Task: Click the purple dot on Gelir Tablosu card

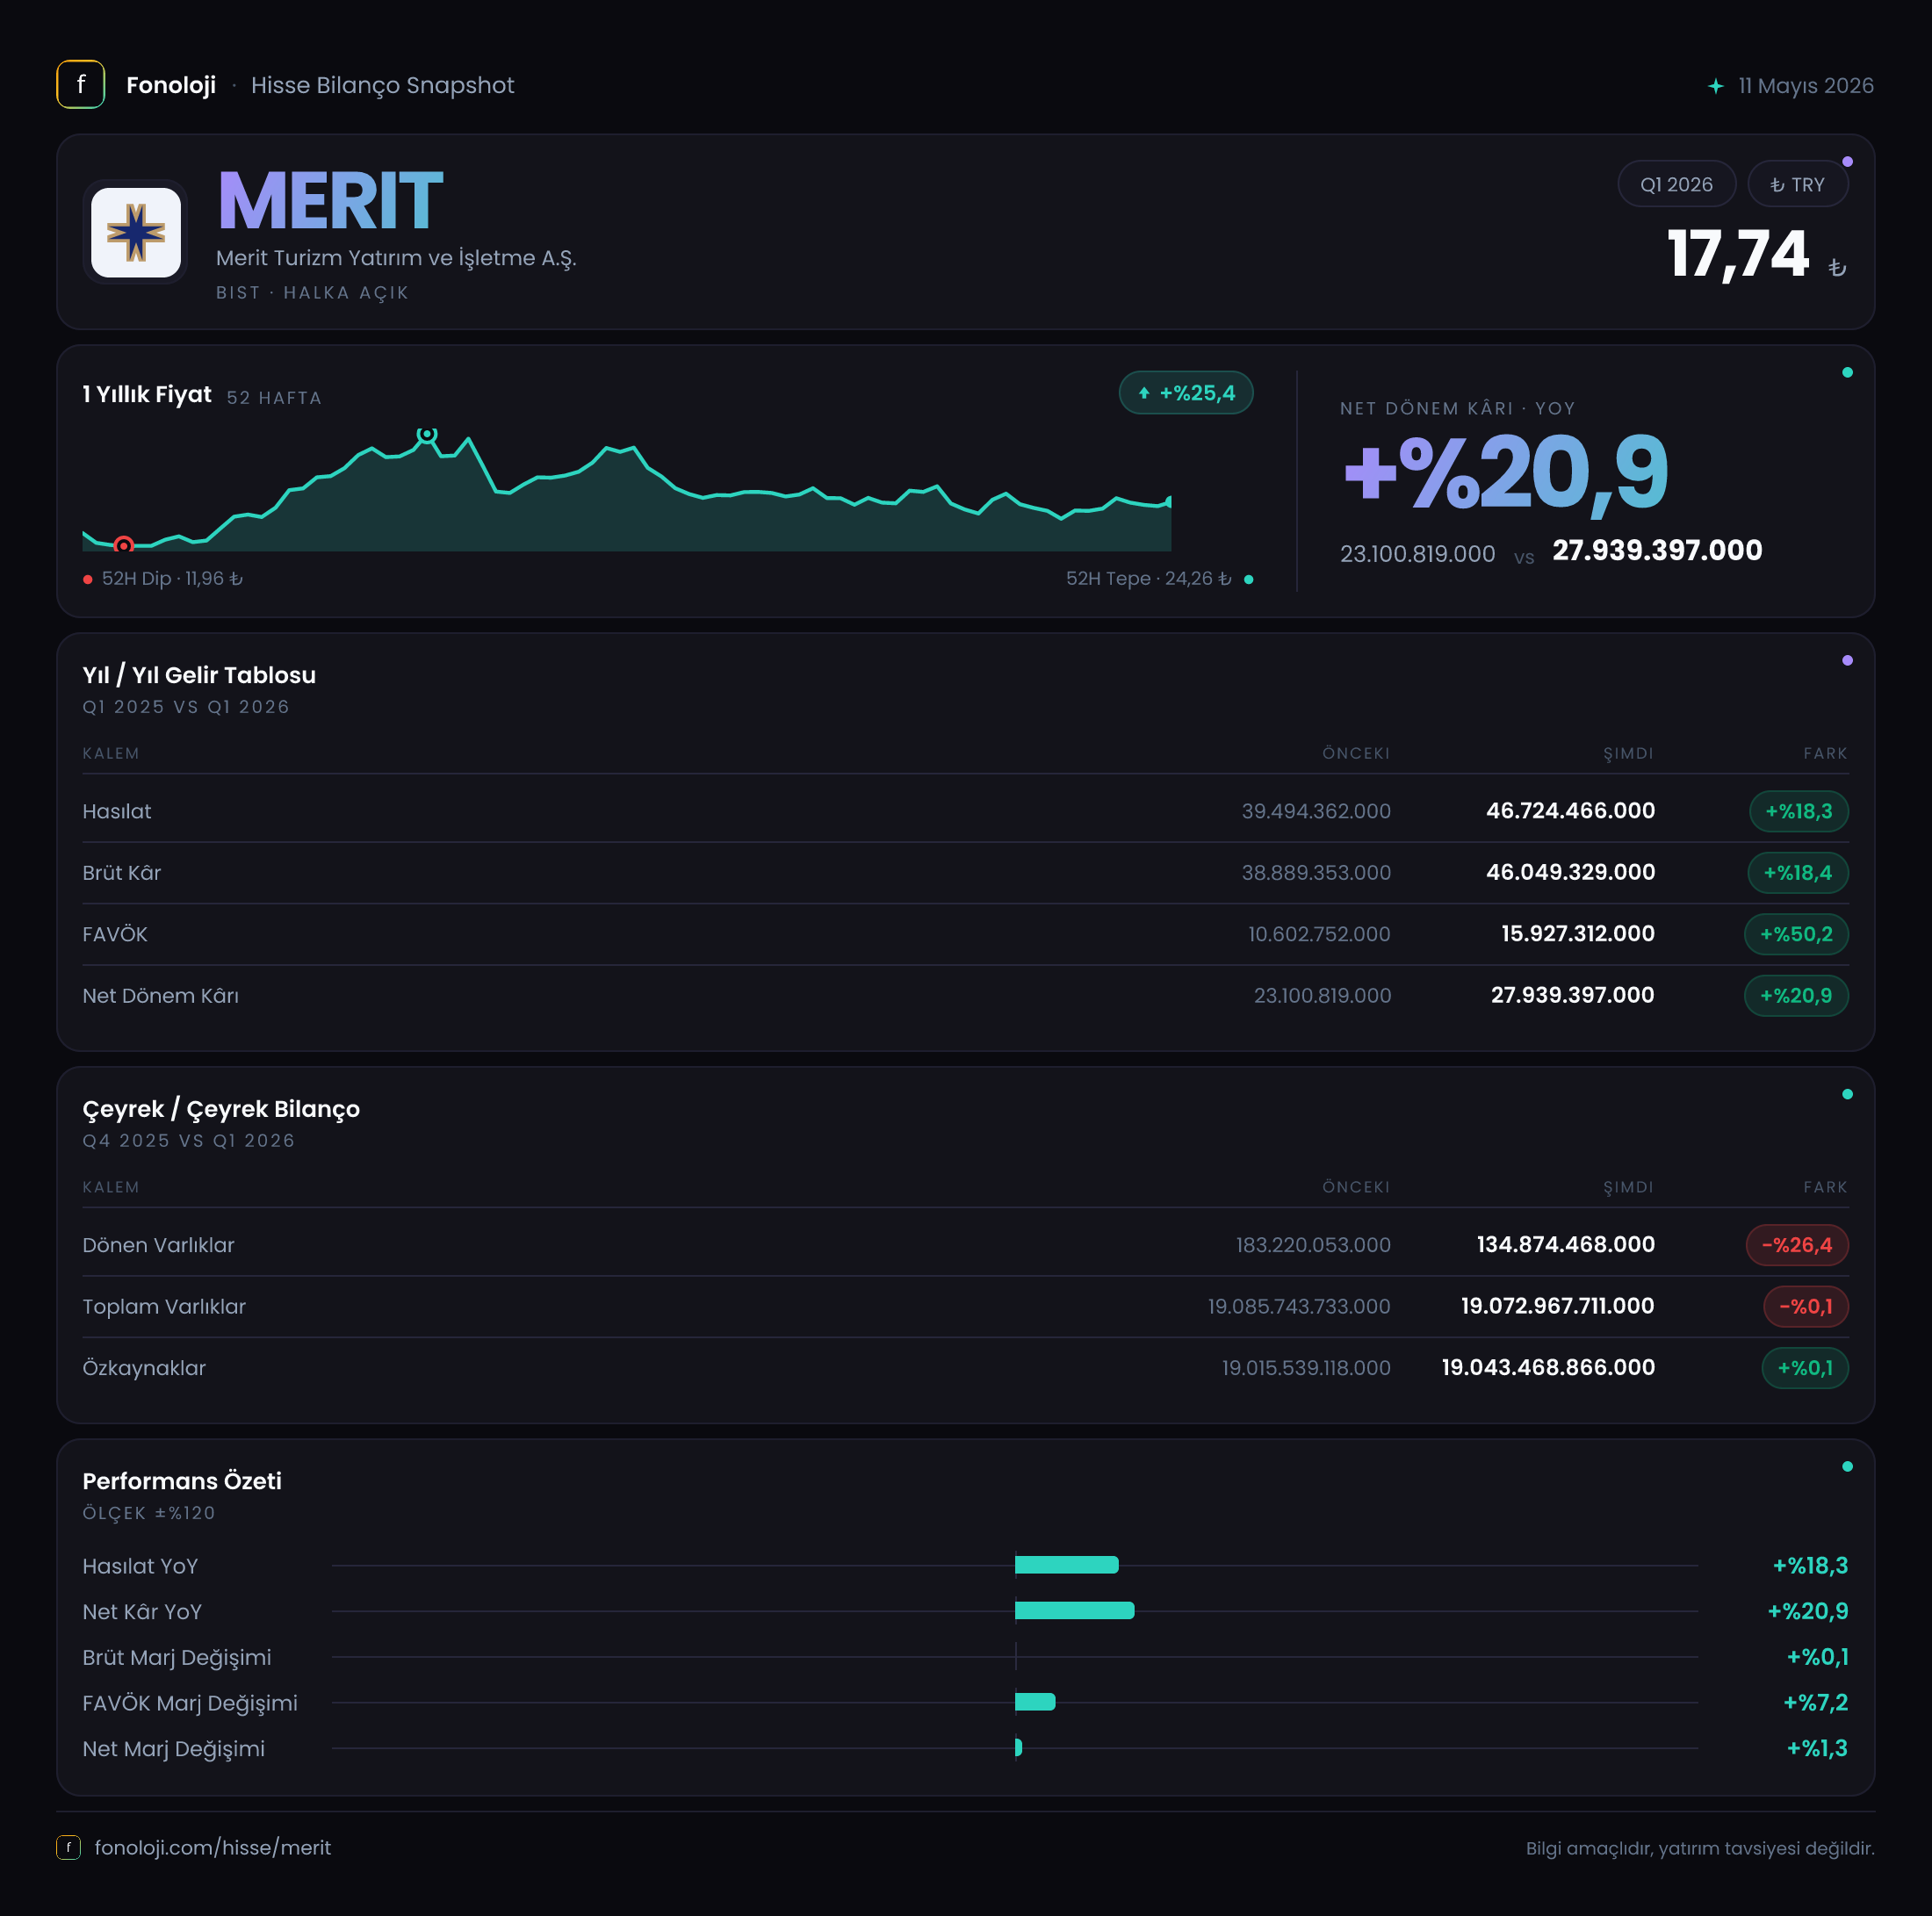Action: pyautogui.click(x=1847, y=660)
